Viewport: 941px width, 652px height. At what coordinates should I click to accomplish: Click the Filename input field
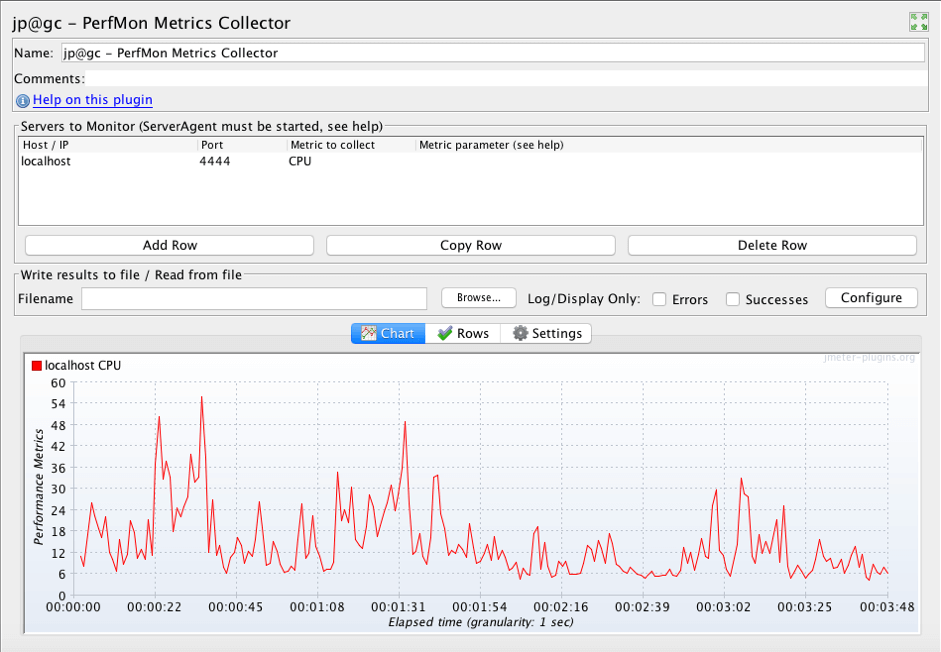tap(254, 298)
